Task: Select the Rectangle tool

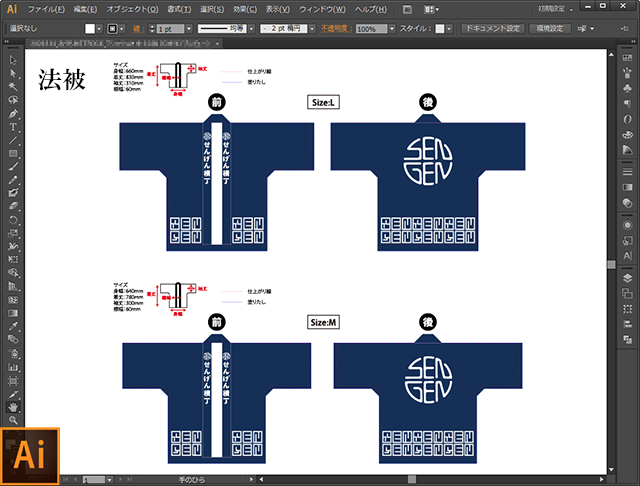Action: (x=13, y=153)
